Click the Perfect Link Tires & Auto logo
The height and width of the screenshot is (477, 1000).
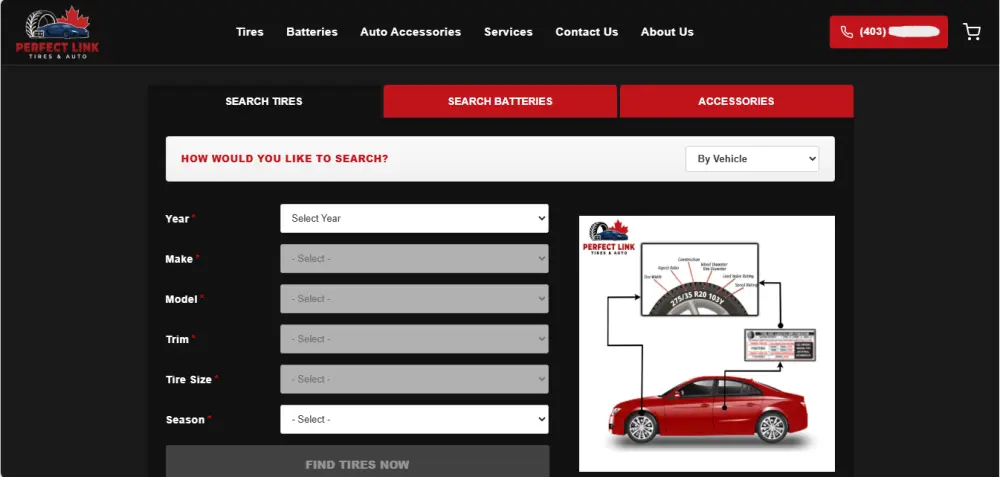(57, 33)
